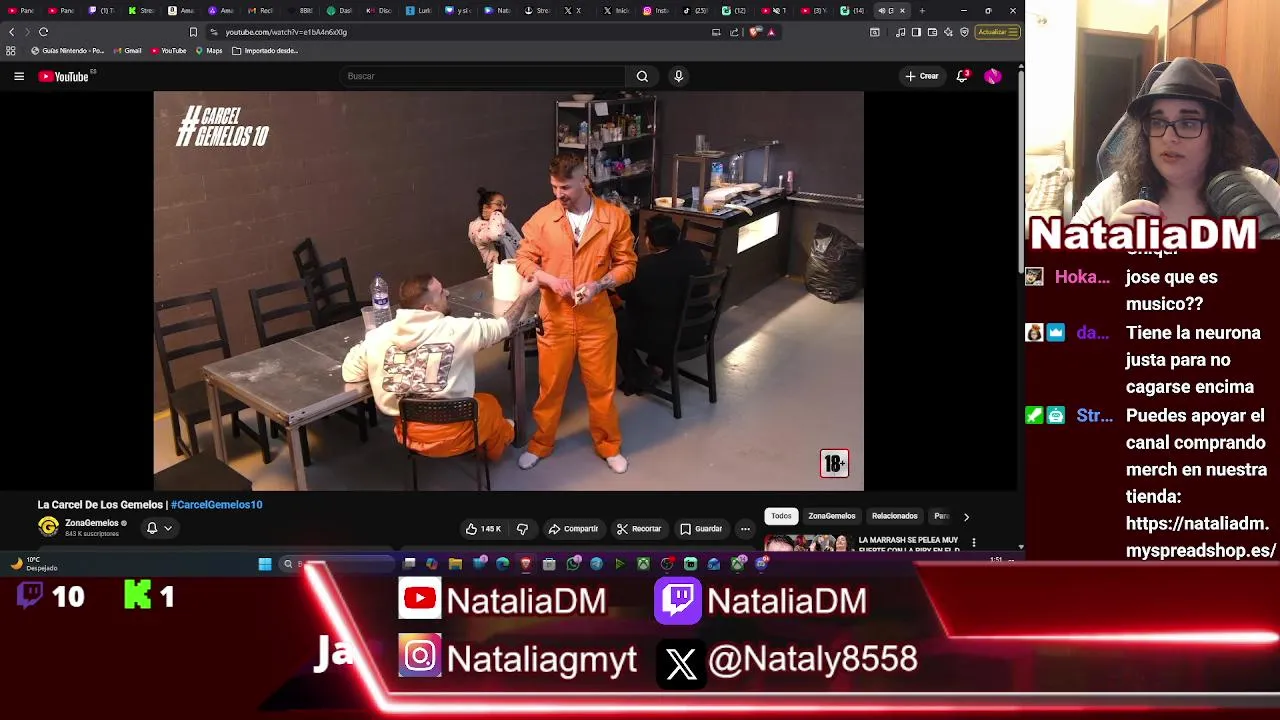Image resolution: width=1280 pixels, height=720 pixels.
Task: Open the three-dot more actions menu
Action: point(745,529)
